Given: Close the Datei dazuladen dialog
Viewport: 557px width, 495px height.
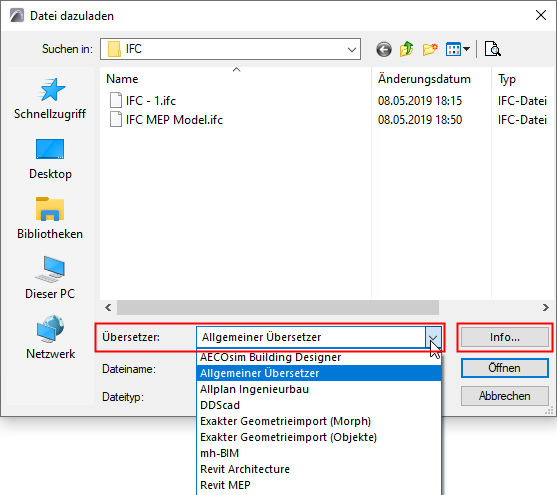Looking at the screenshot, I should click(x=541, y=15).
